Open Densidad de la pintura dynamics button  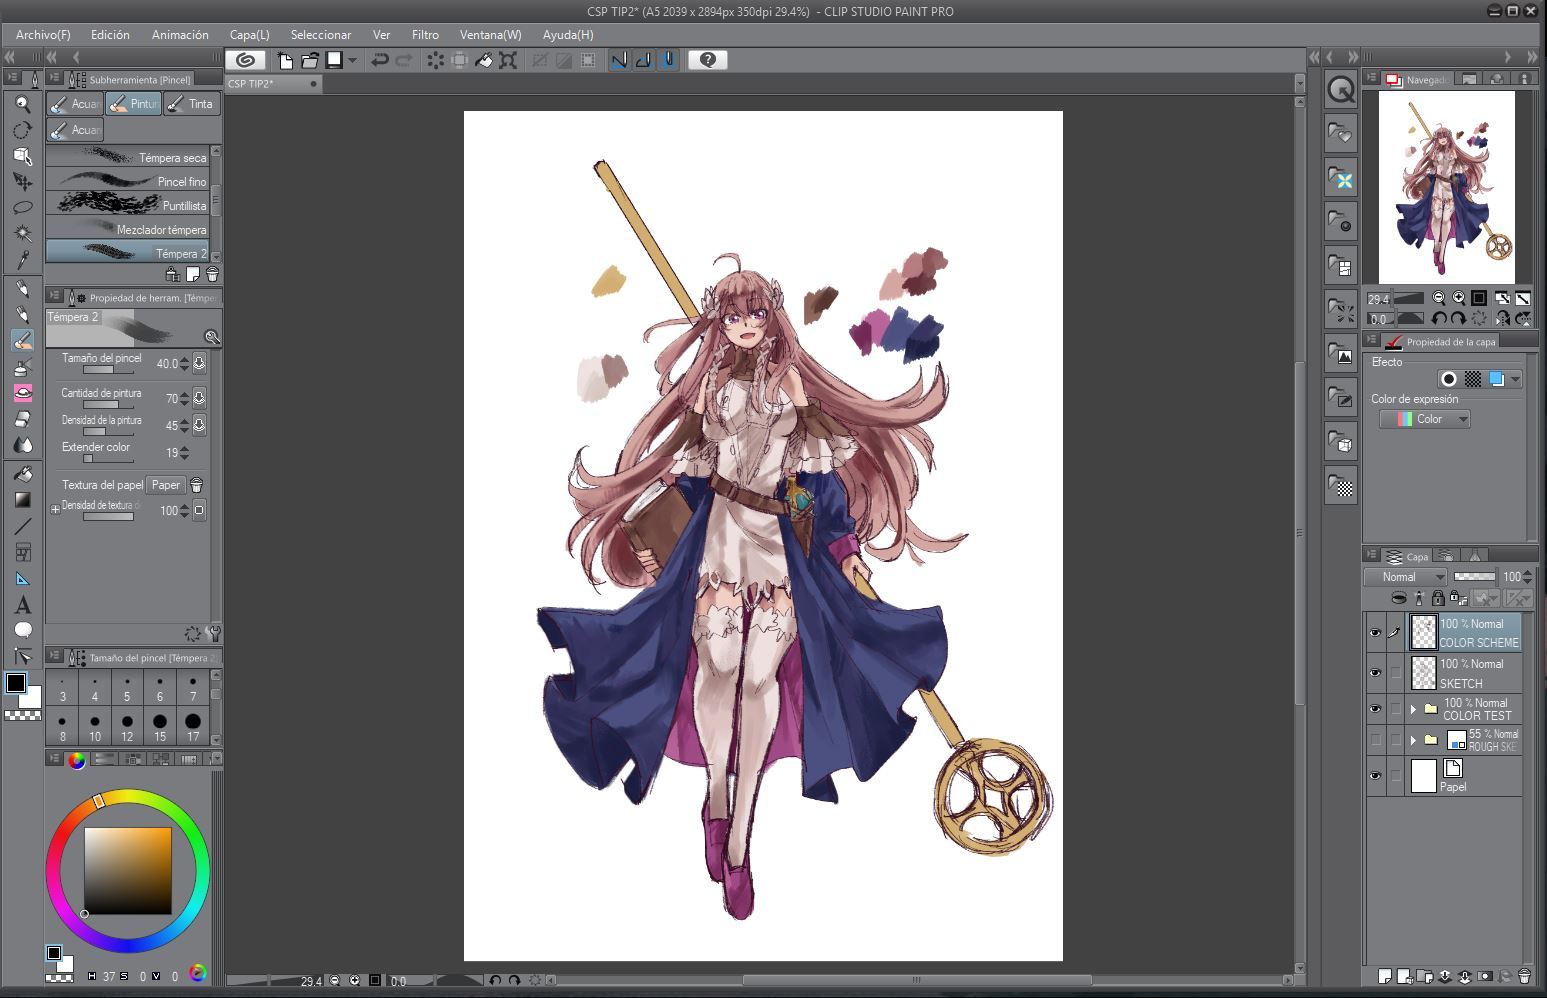[199, 425]
